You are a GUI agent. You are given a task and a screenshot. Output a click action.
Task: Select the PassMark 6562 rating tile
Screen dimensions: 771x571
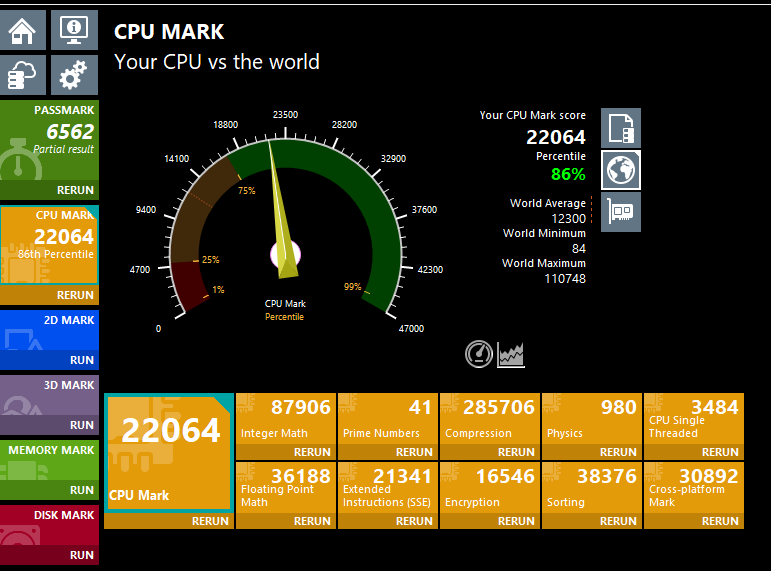tap(49, 140)
